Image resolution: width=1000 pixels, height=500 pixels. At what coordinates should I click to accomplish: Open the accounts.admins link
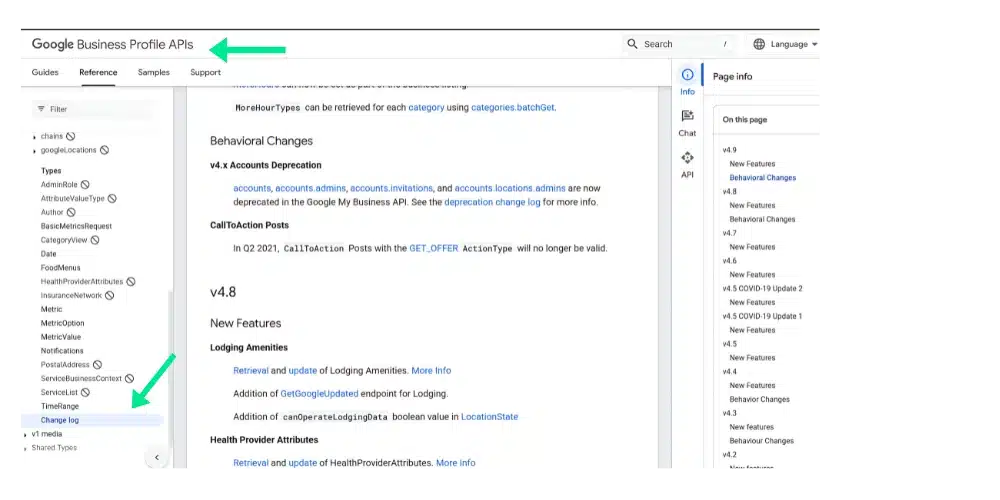pyautogui.click(x=311, y=188)
